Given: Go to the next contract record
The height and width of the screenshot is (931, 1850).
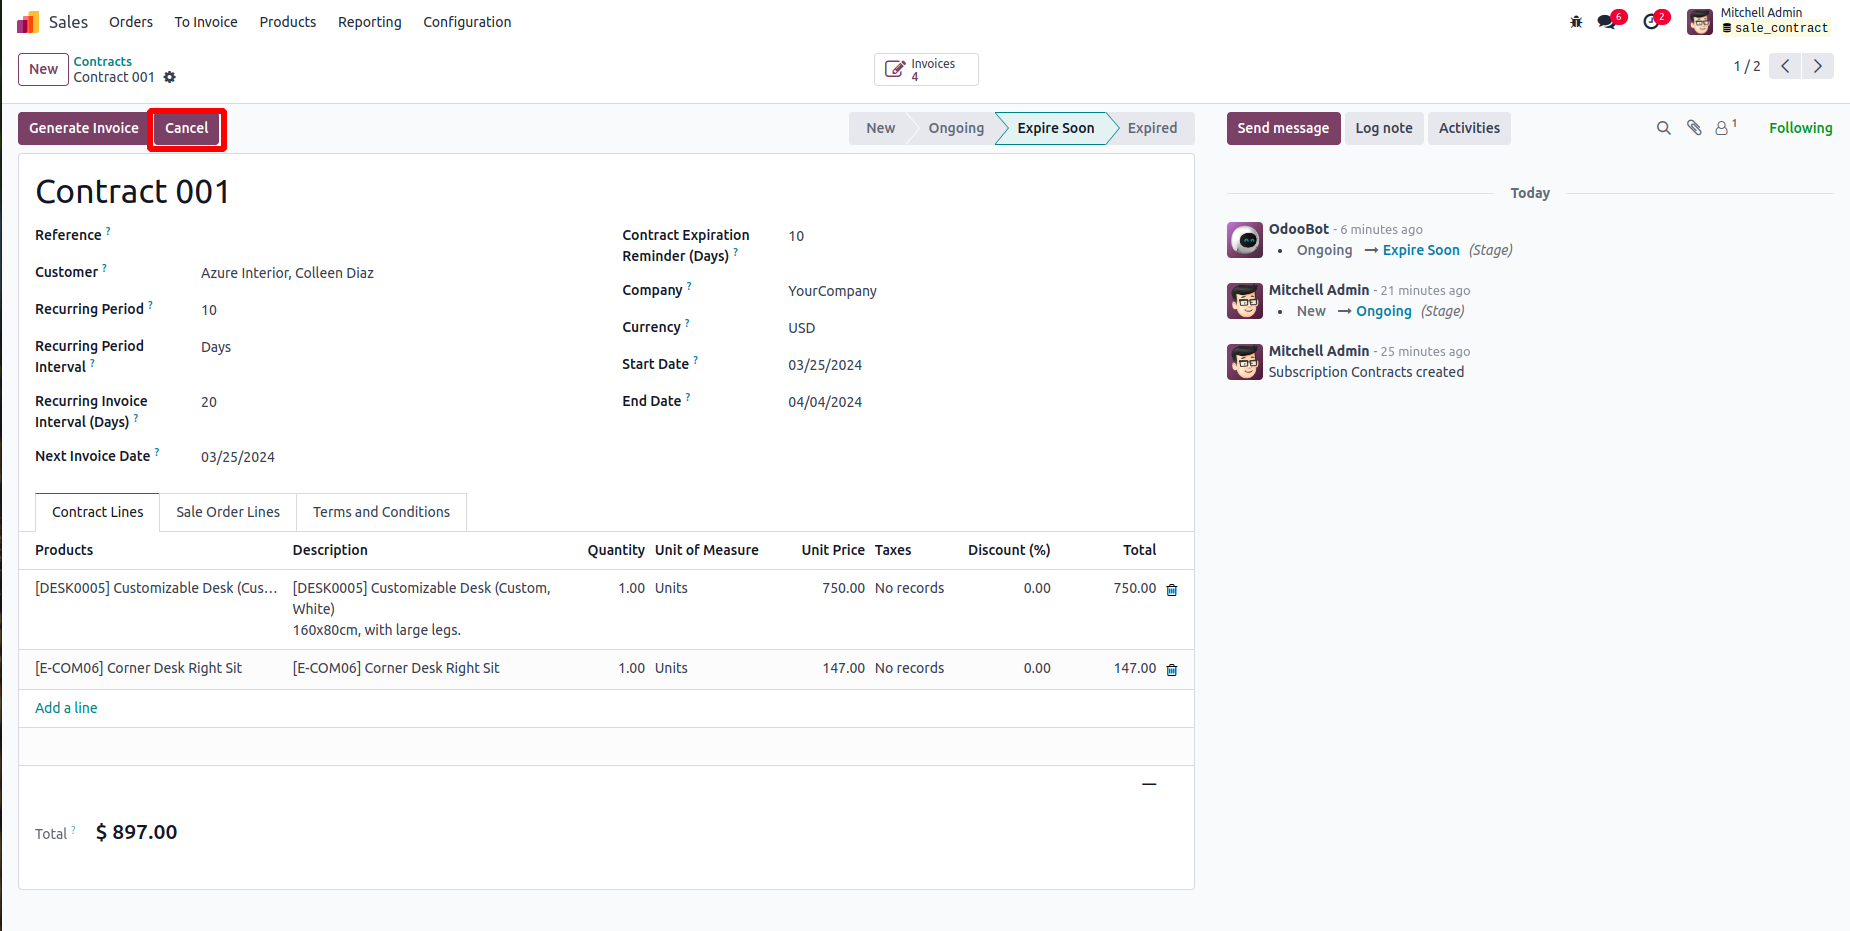Looking at the screenshot, I should [1818, 66].
